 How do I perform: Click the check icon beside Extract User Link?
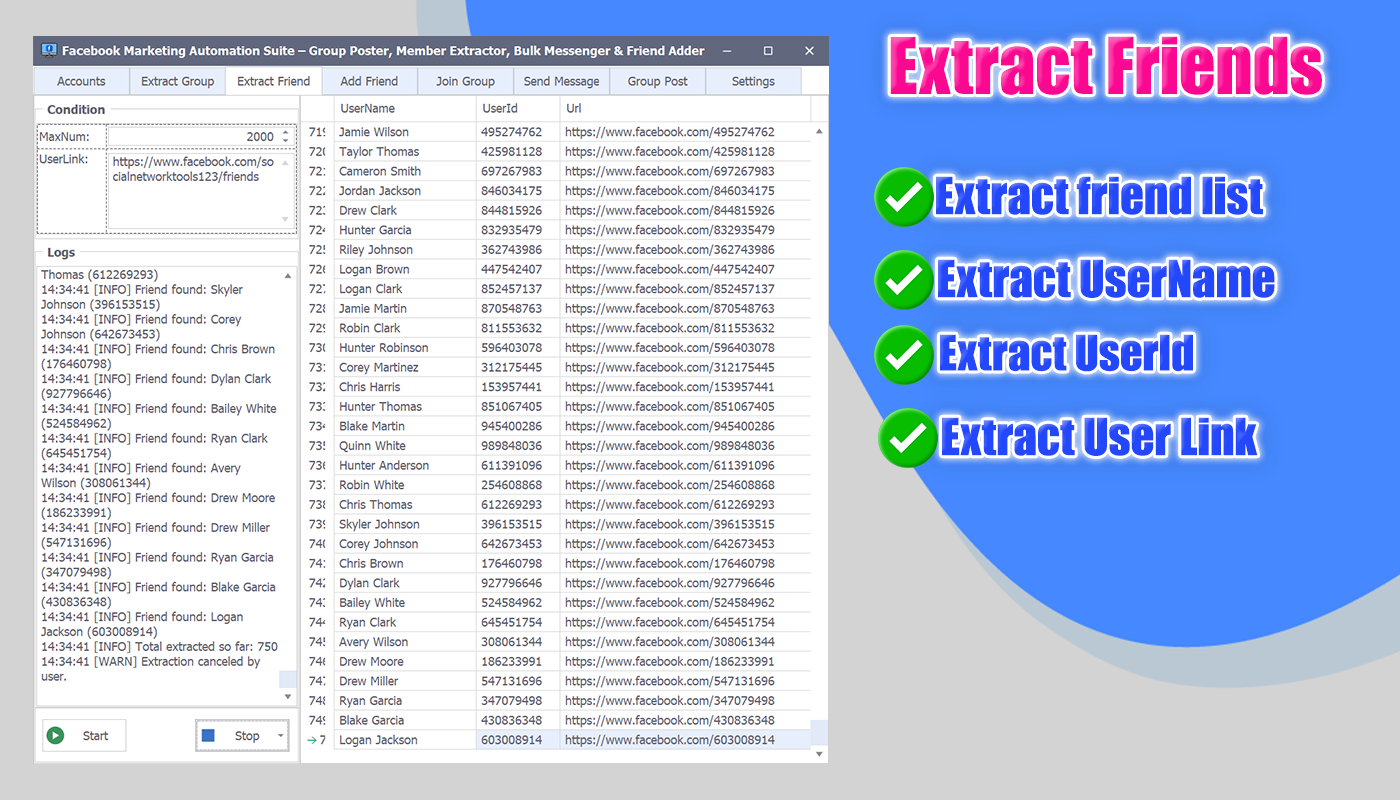click(908, 437)
